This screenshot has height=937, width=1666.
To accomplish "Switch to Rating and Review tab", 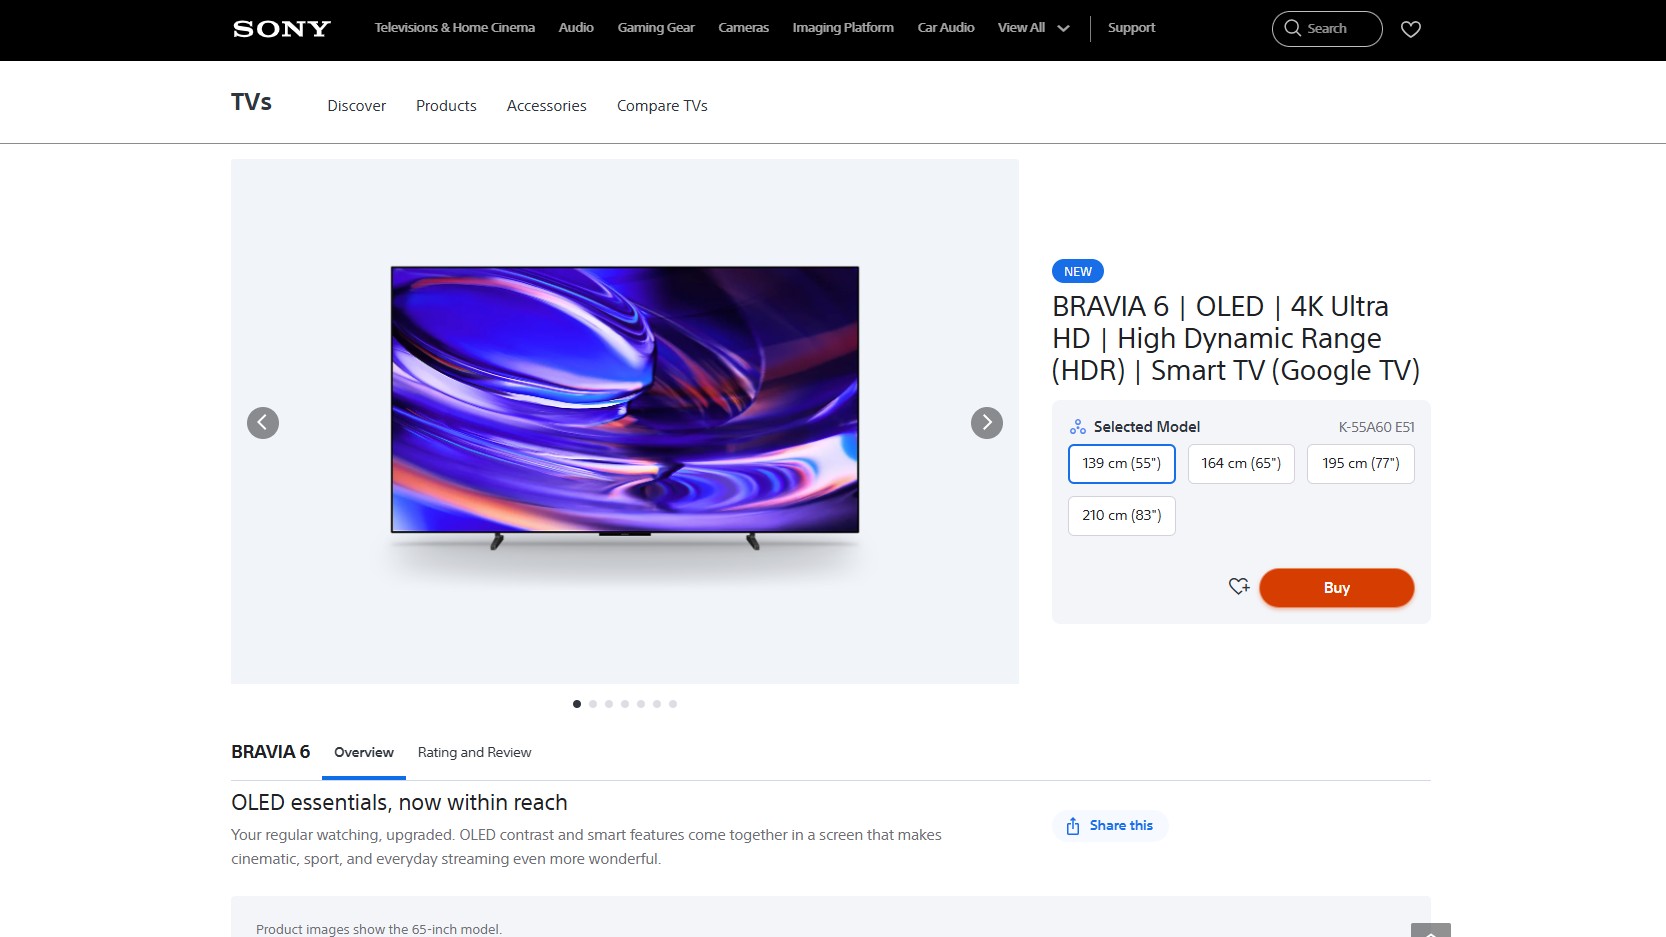I will (x=475, y=753).
